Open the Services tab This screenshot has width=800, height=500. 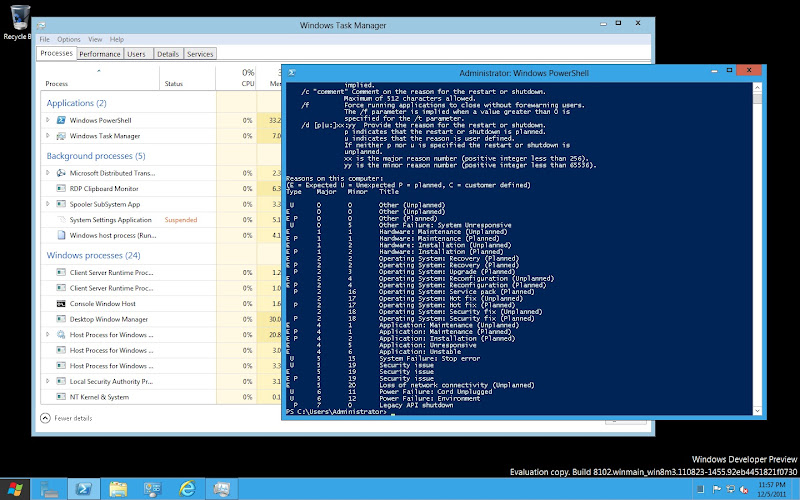[x=200, y=54]
